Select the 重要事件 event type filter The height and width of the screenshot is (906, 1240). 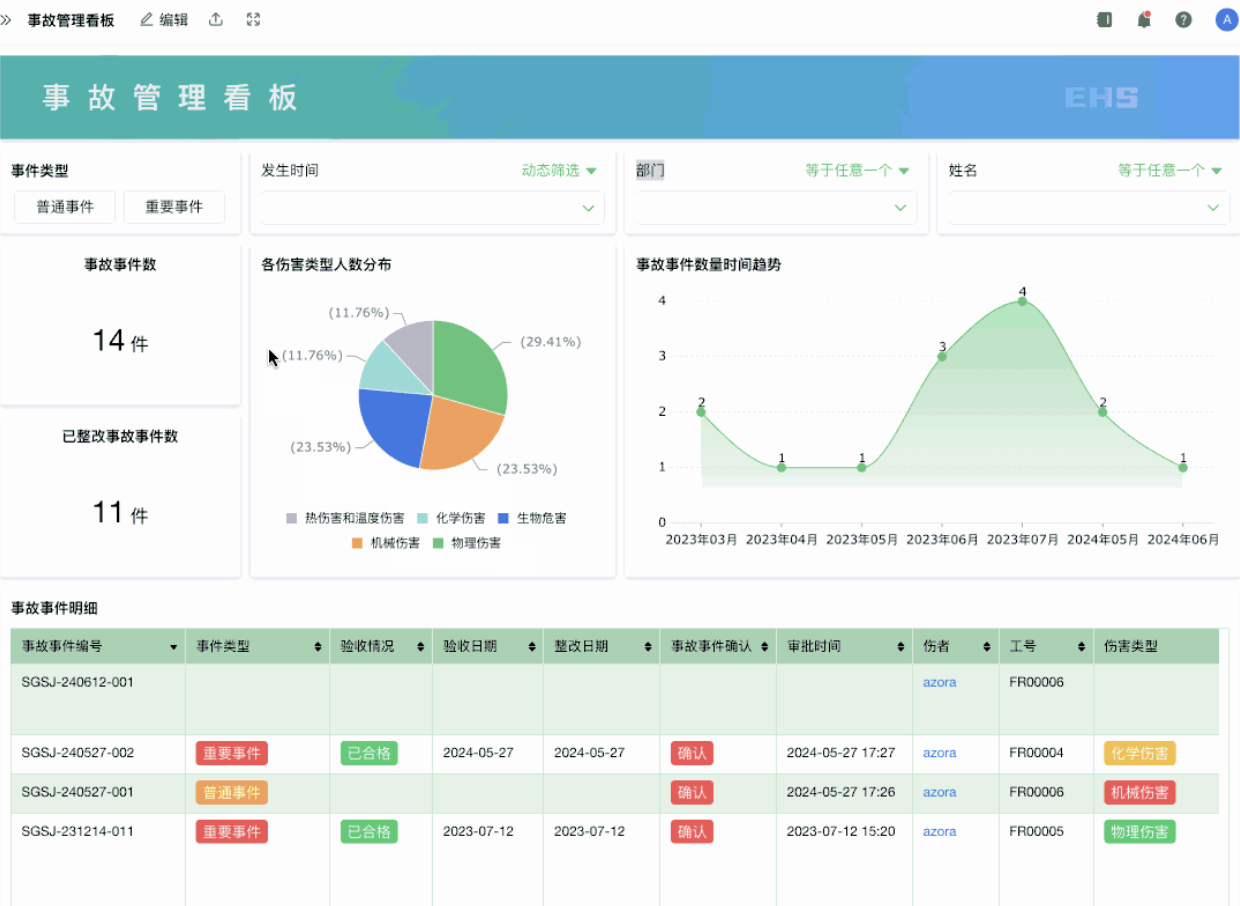(174, 207)
